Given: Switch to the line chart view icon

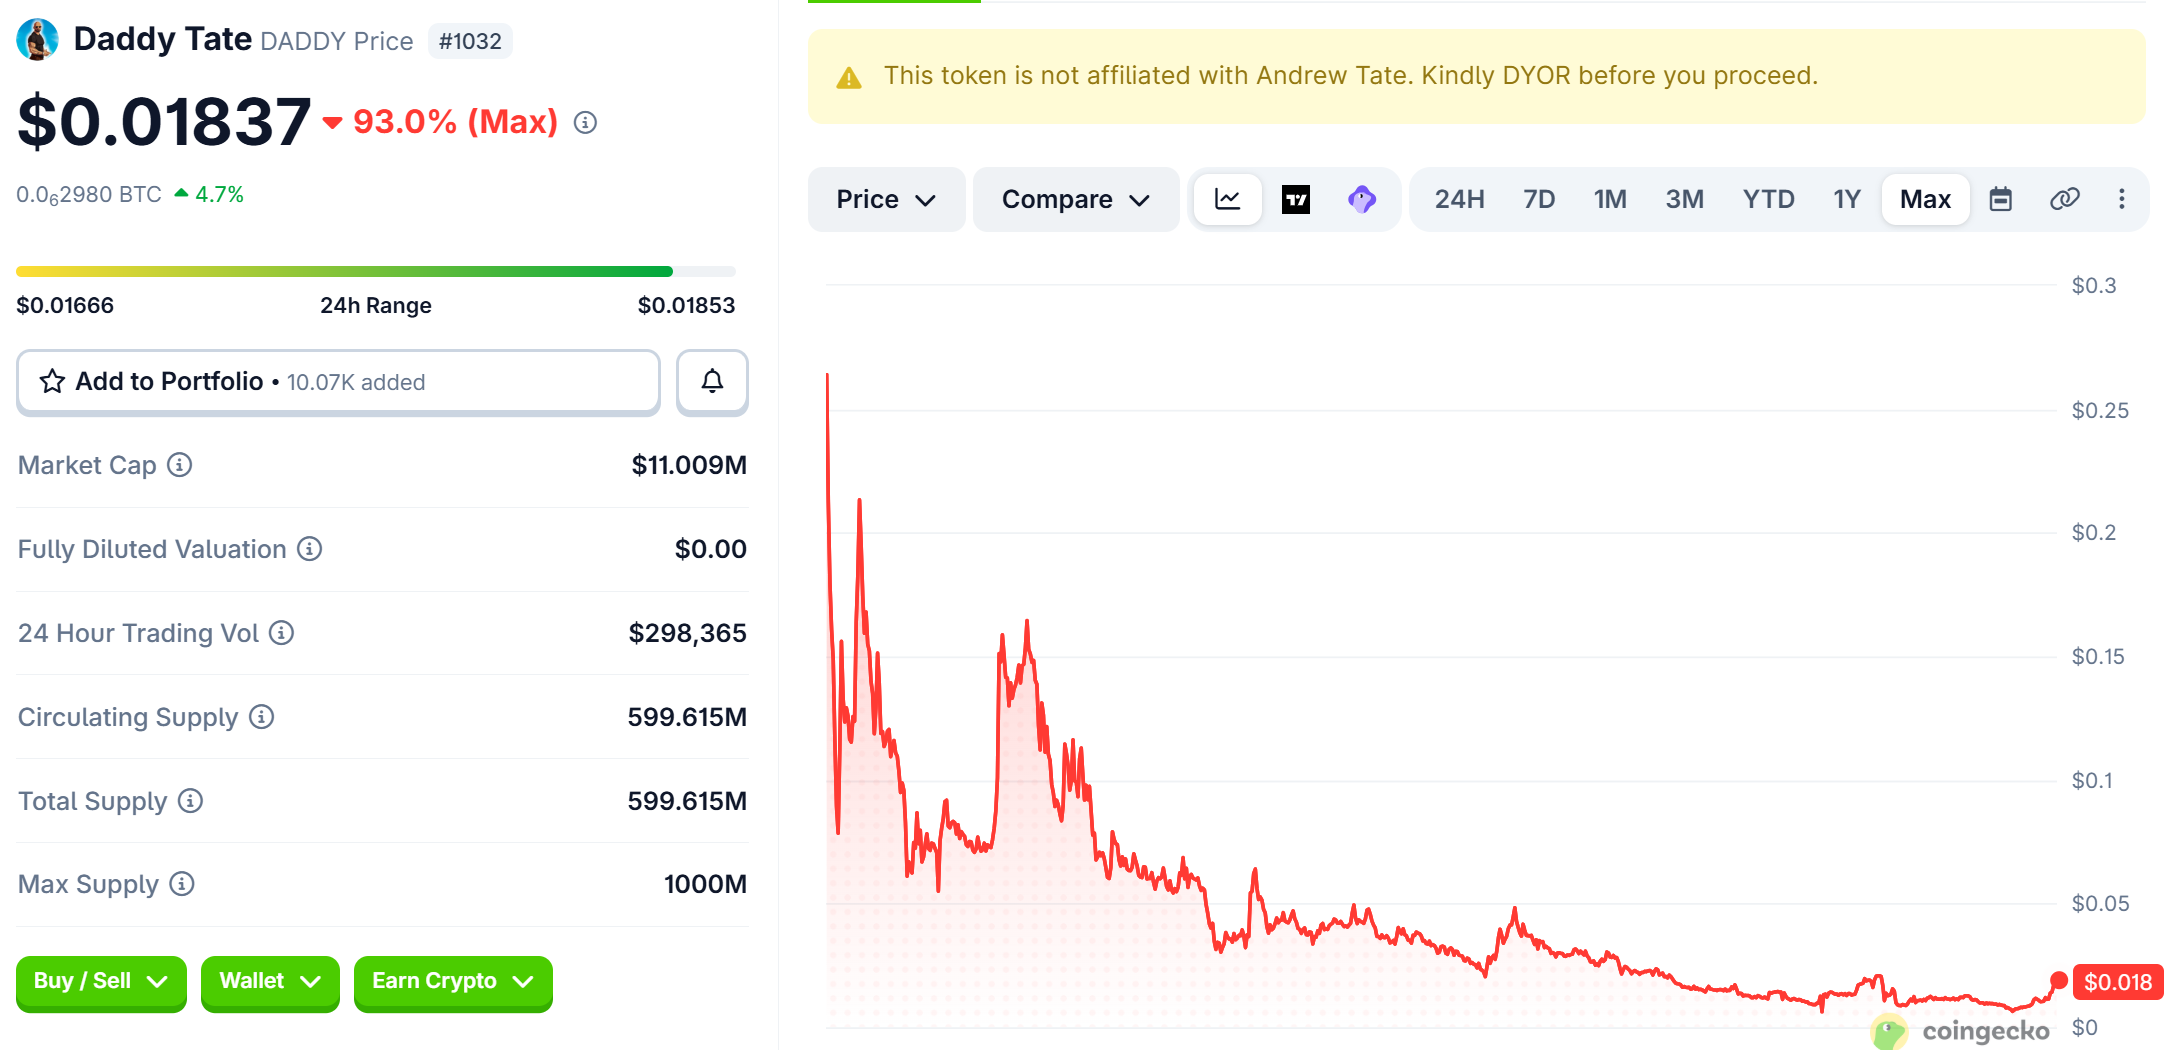Looking at the screenshot, I should (1227, 199).
